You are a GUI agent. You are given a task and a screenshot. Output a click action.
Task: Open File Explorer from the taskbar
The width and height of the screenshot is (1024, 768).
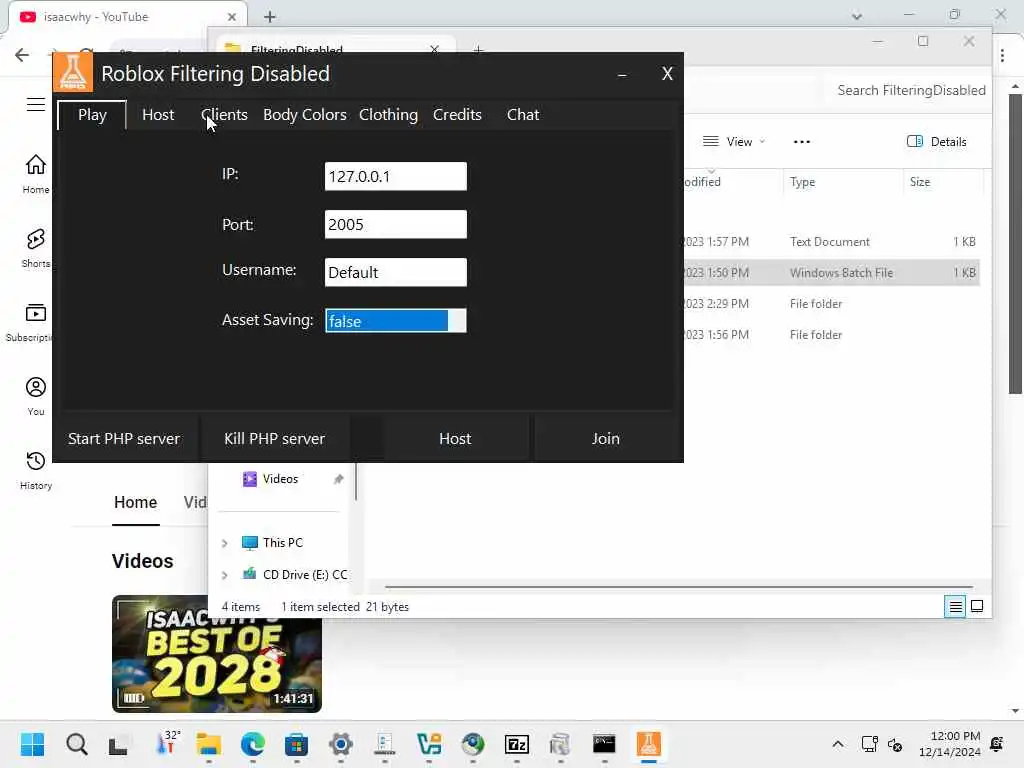pyautogui.click(x=208, y=744)
